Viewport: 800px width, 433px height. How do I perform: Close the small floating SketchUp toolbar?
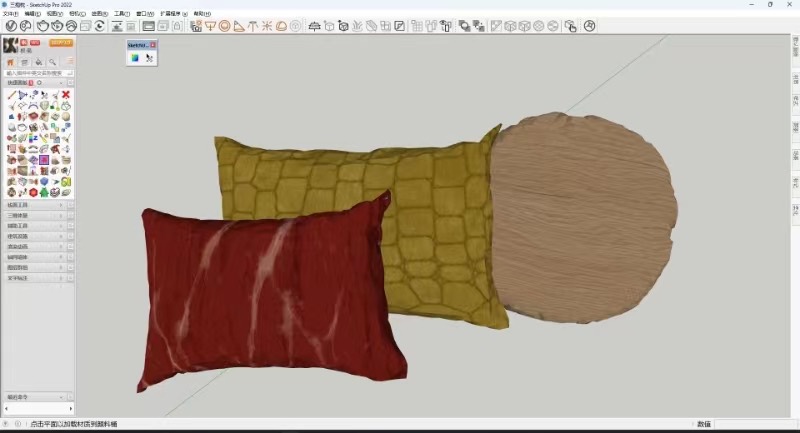pos(153,45)
